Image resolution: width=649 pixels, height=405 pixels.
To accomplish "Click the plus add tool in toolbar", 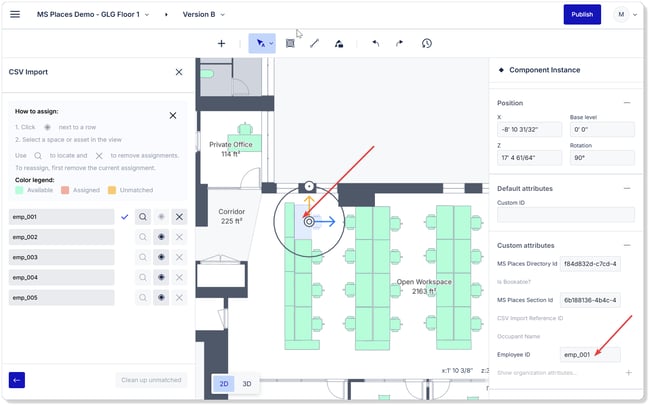I will [221, 44].
